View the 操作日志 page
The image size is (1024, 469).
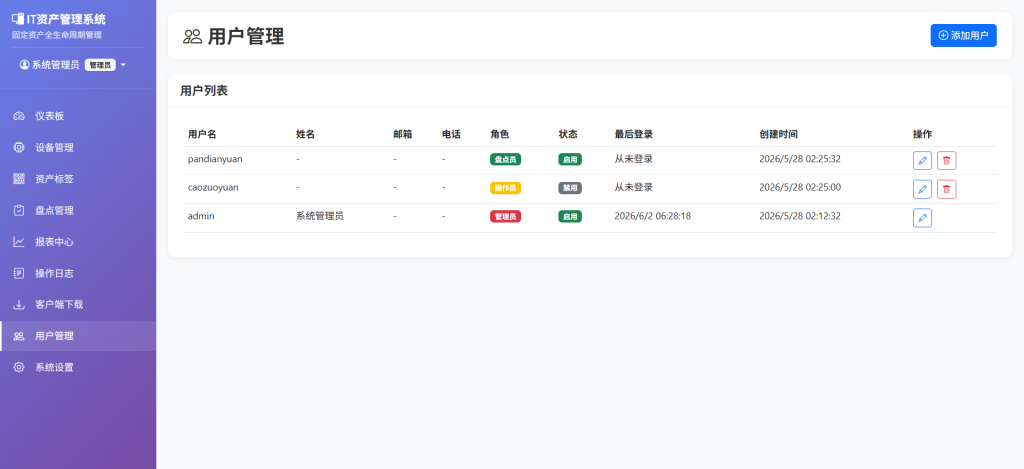(x=78, y=273)
